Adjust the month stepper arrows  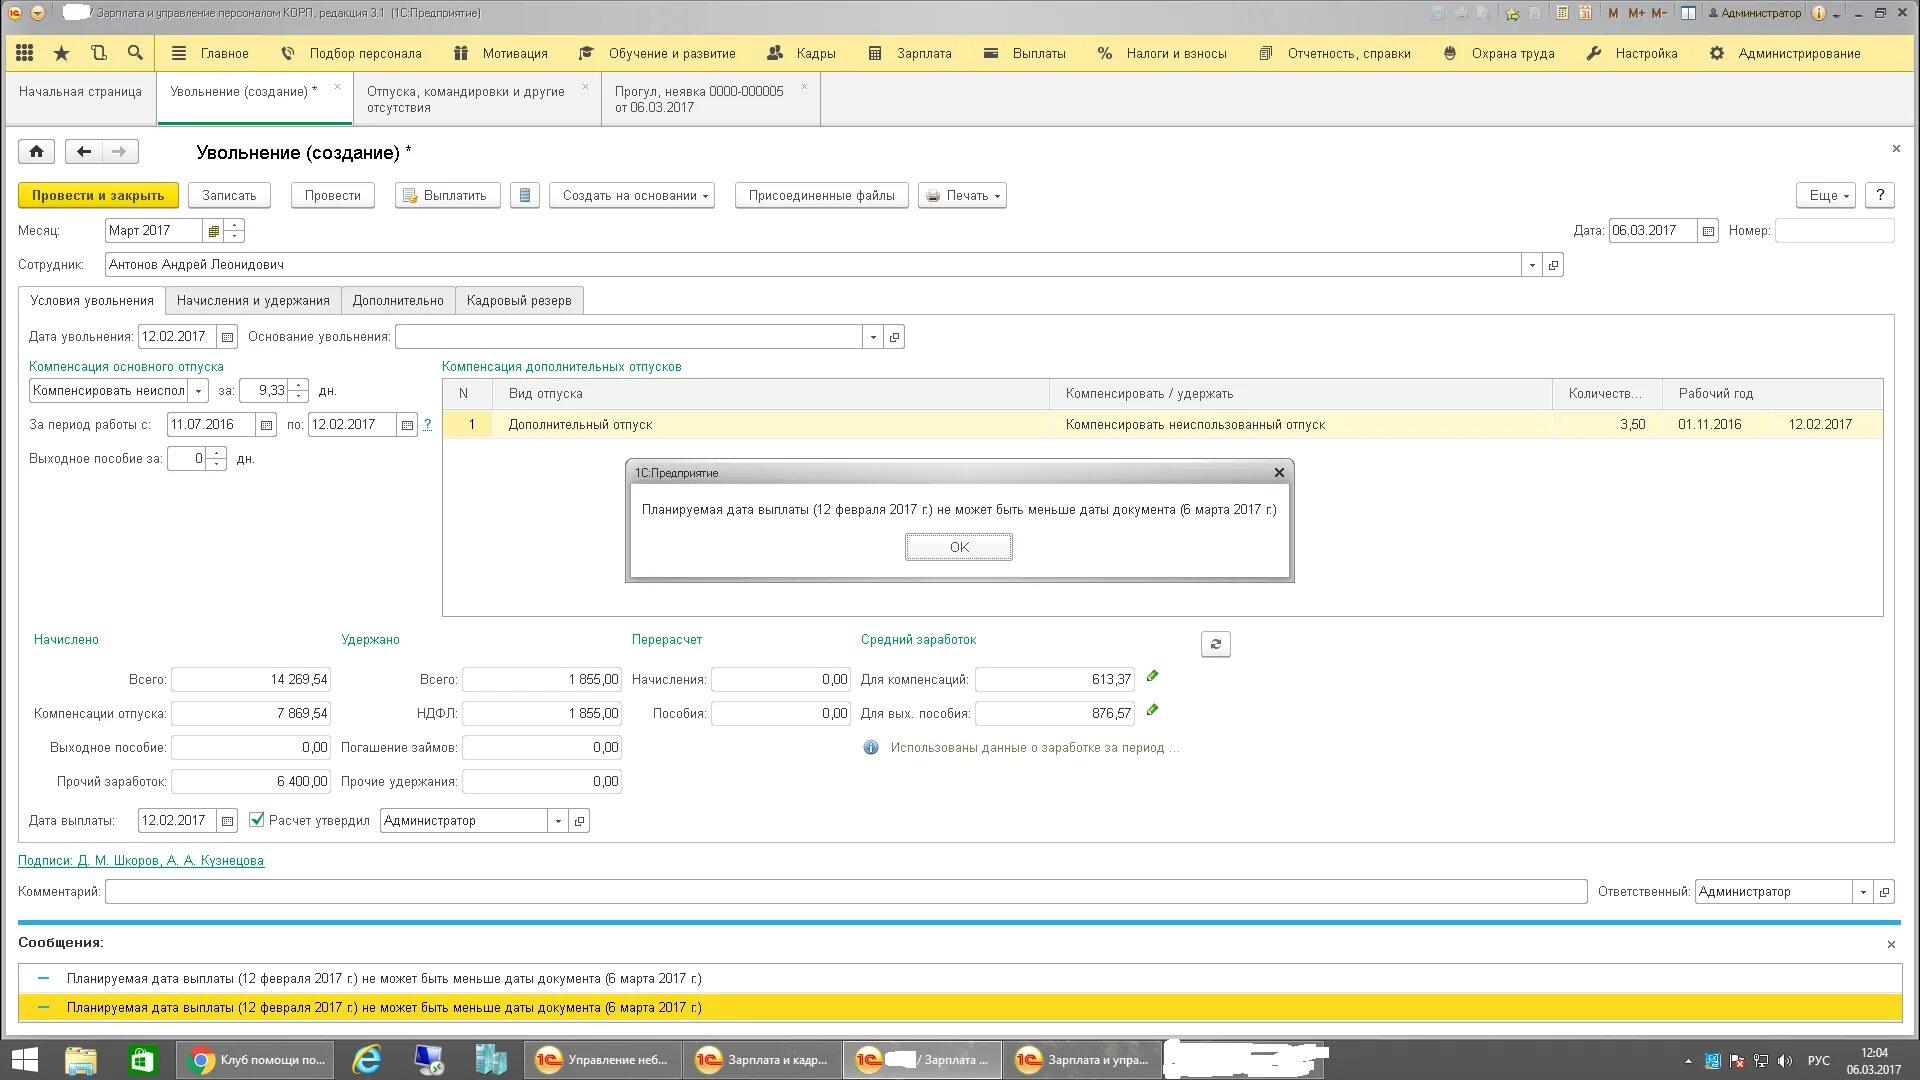[234, 231]
